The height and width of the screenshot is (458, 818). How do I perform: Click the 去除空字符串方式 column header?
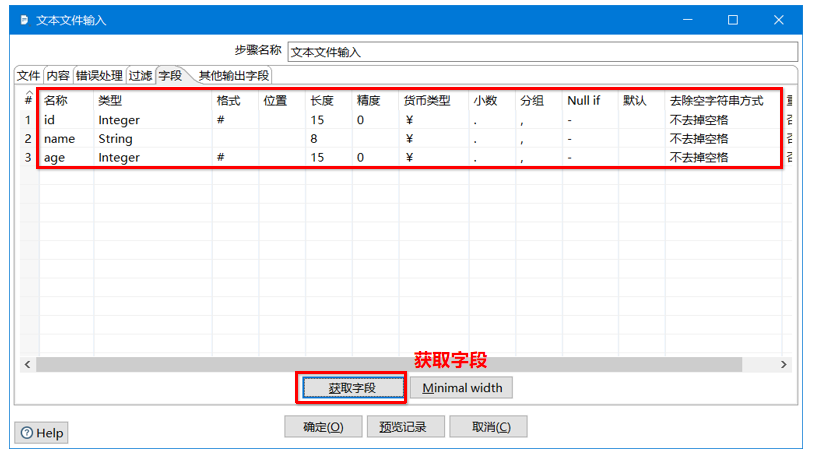pyautogui.click(x=723, y=100)
